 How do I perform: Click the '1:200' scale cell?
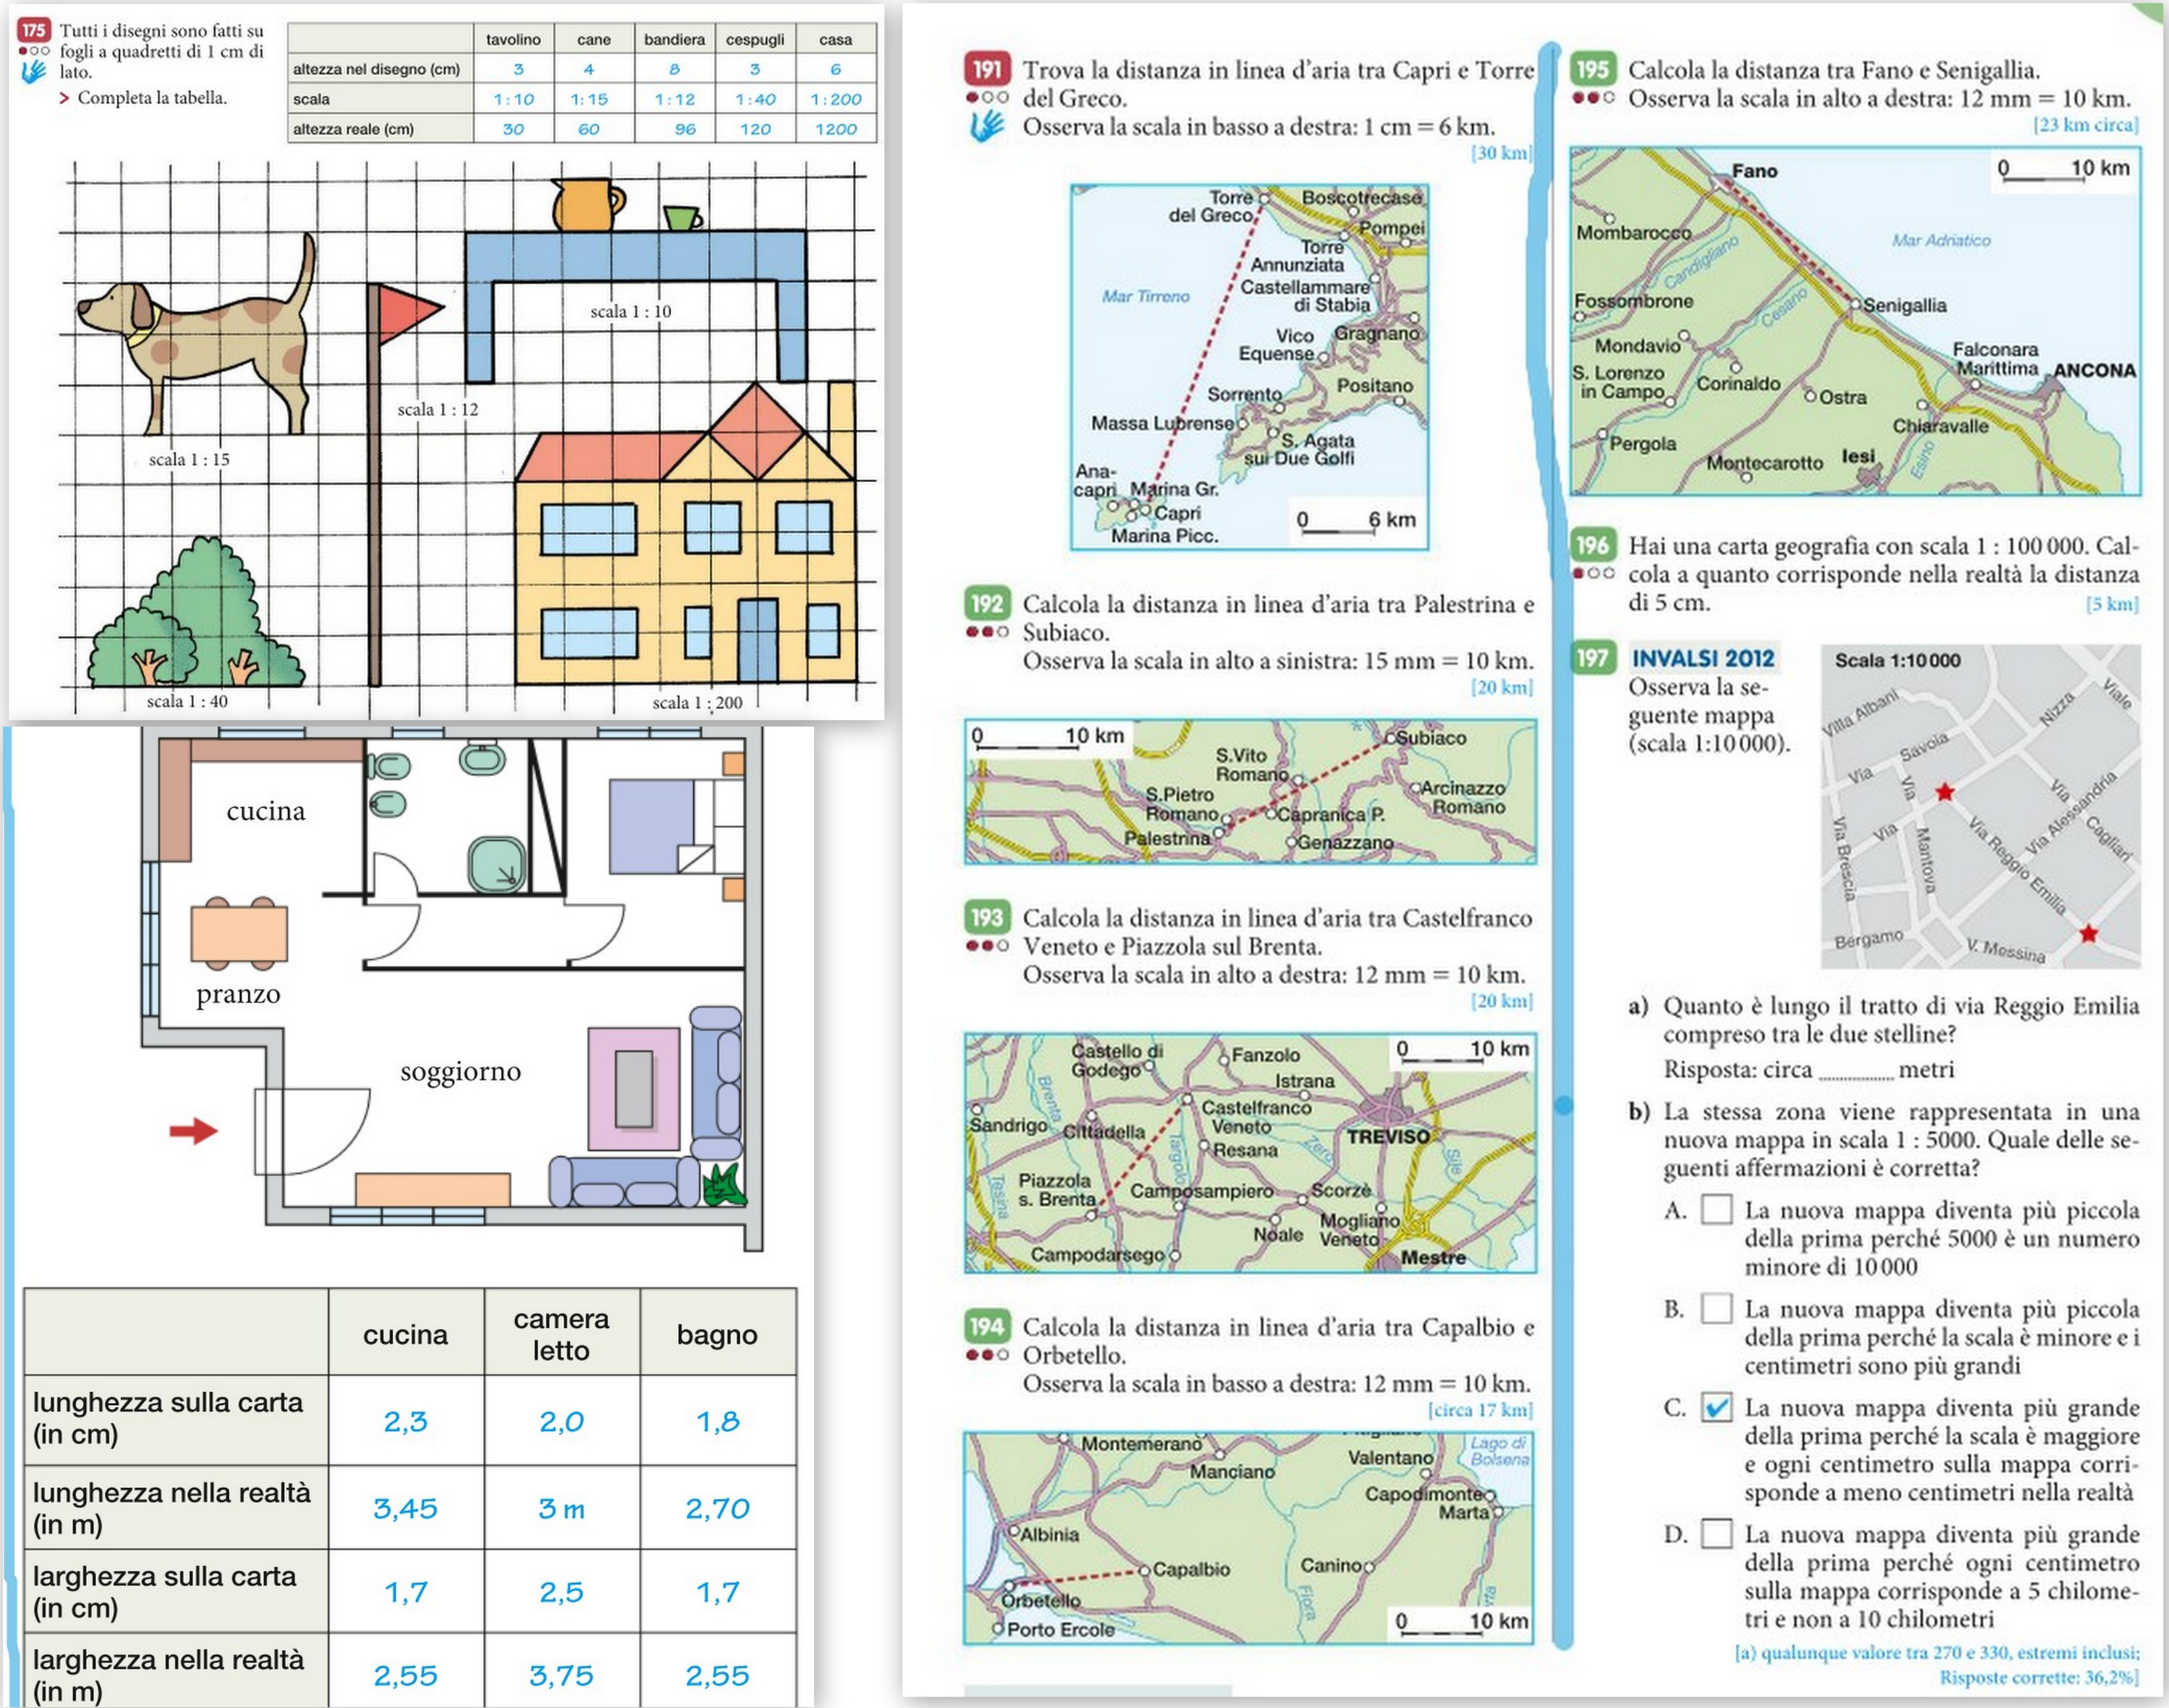pos(835,99)
